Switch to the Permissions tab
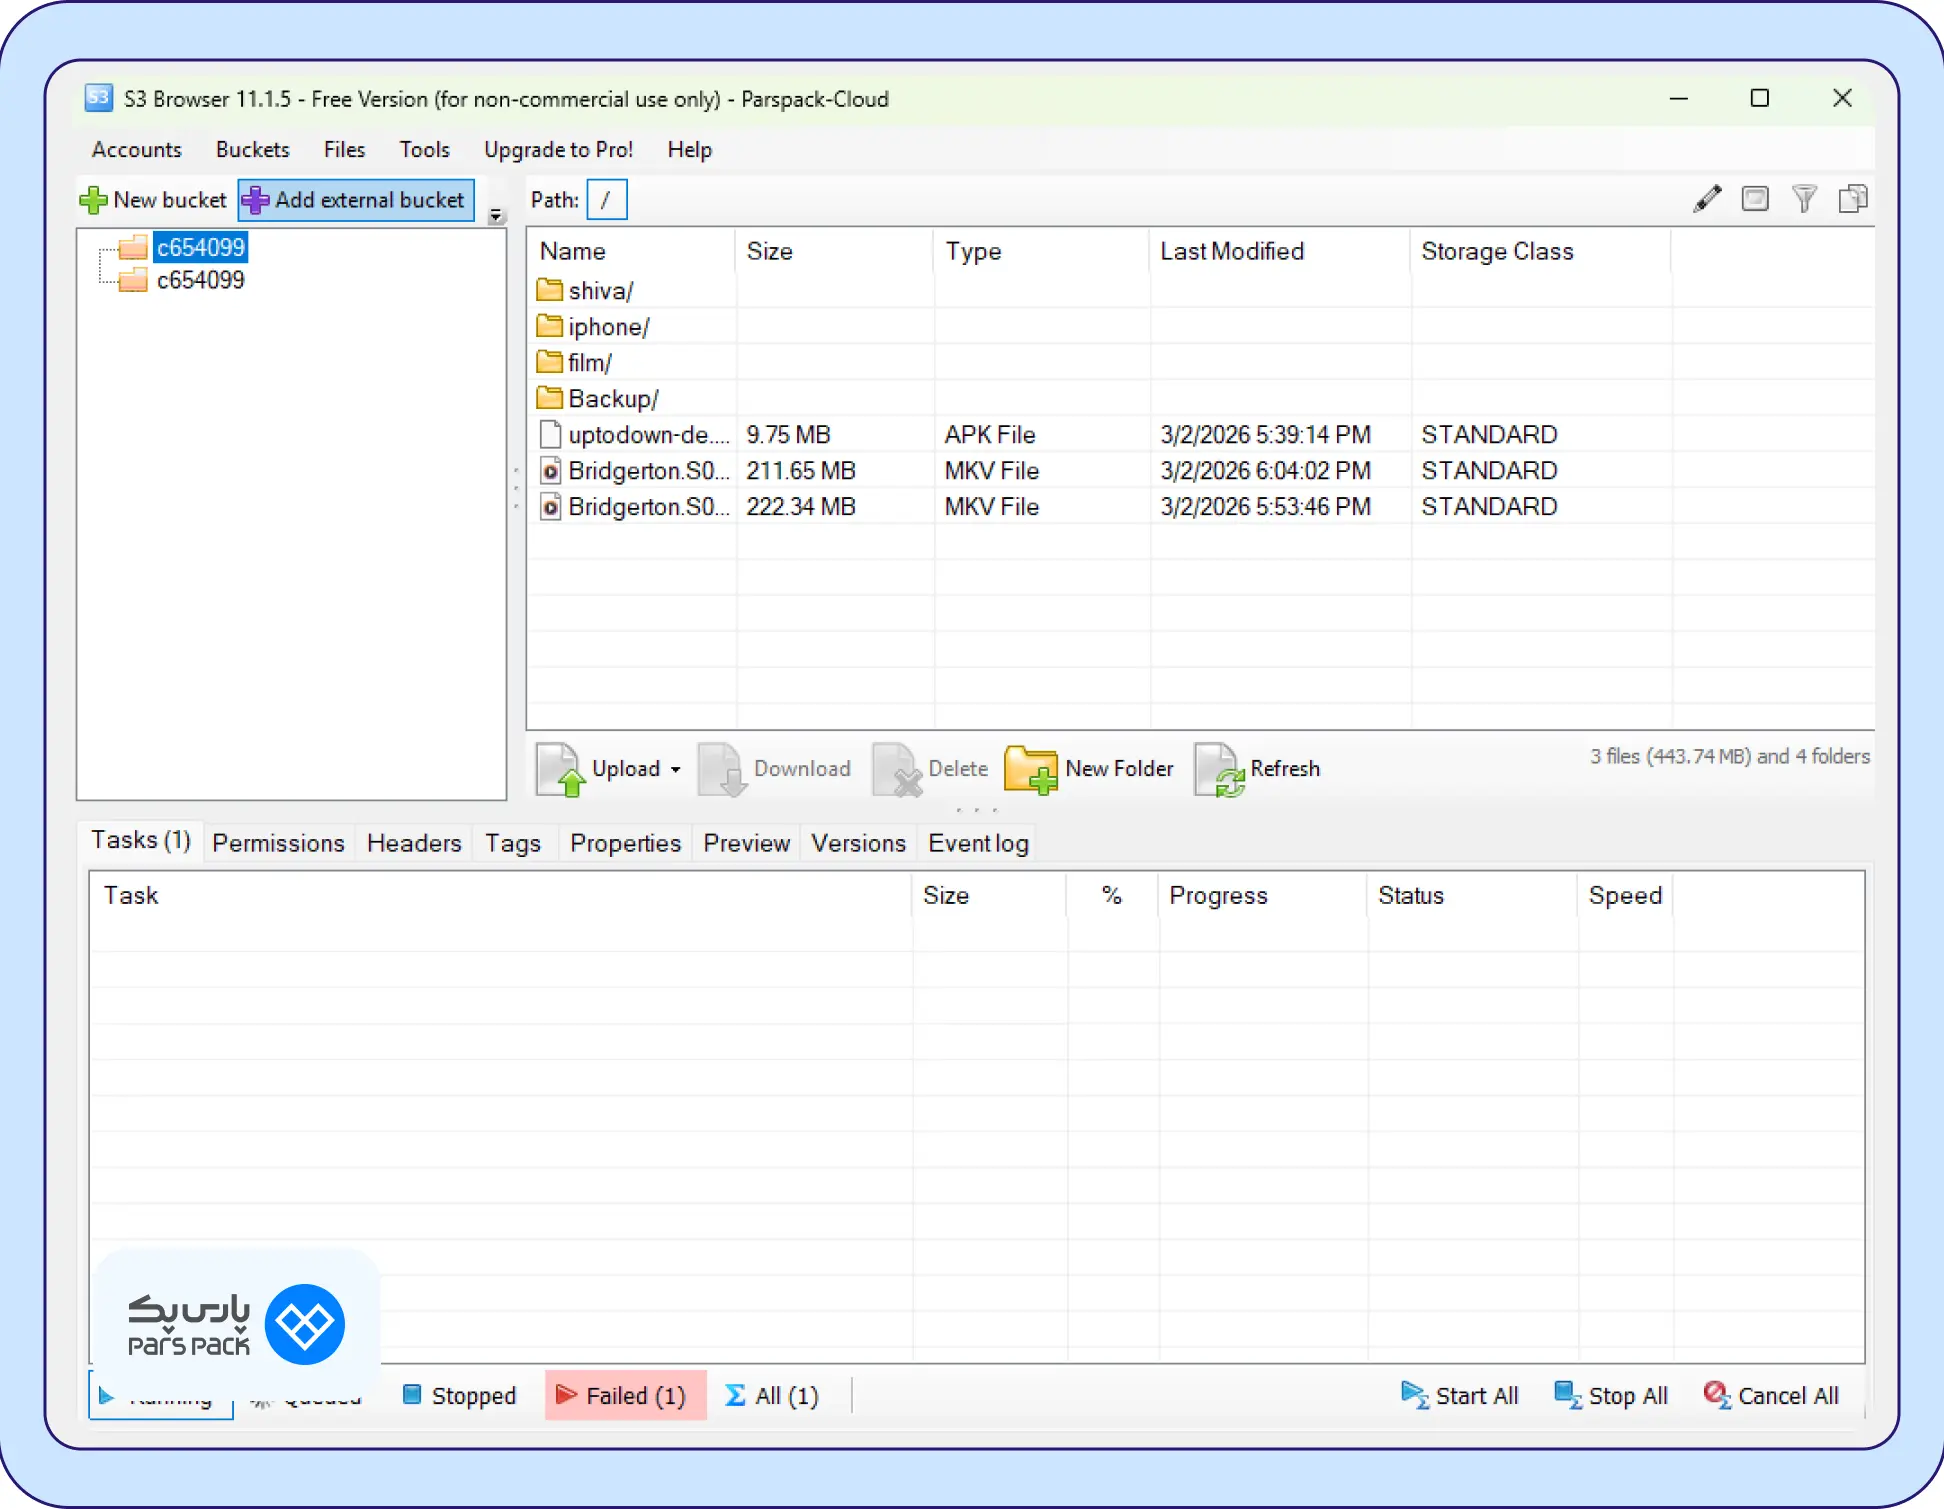This screenshot has width=1944, height=1509. click(x=278, y=843)
